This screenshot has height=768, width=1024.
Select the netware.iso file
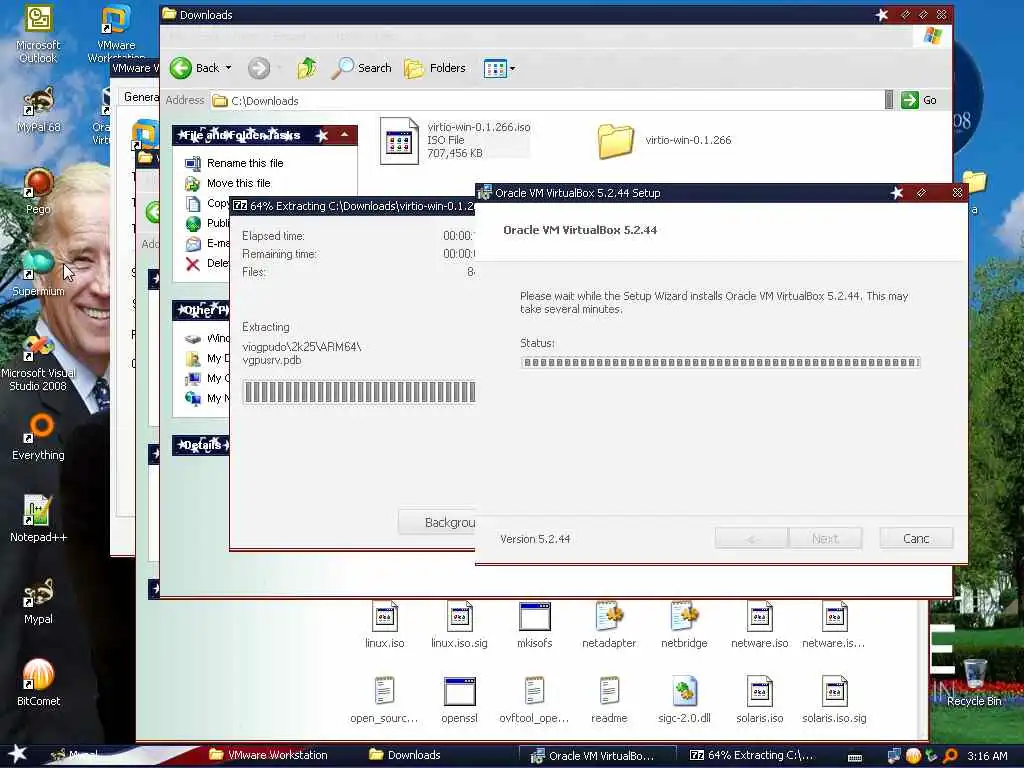tap(760, 626)
